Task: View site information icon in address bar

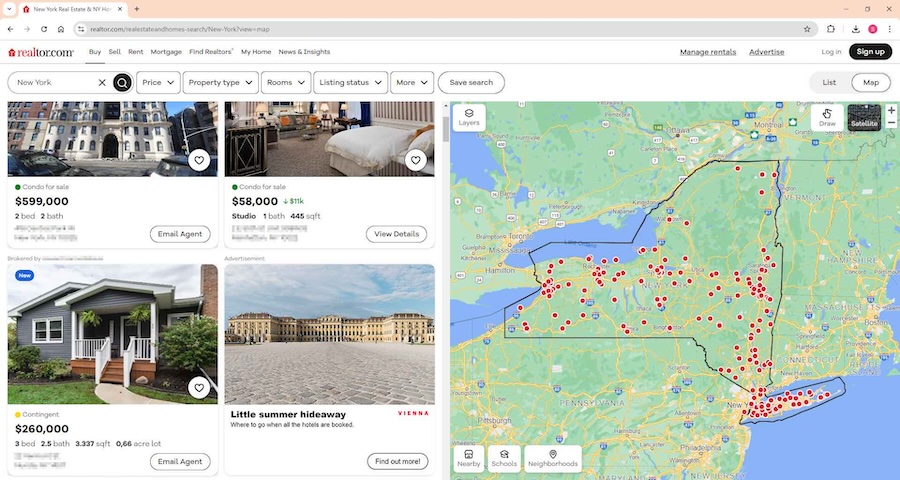Action: click(81, 29)
